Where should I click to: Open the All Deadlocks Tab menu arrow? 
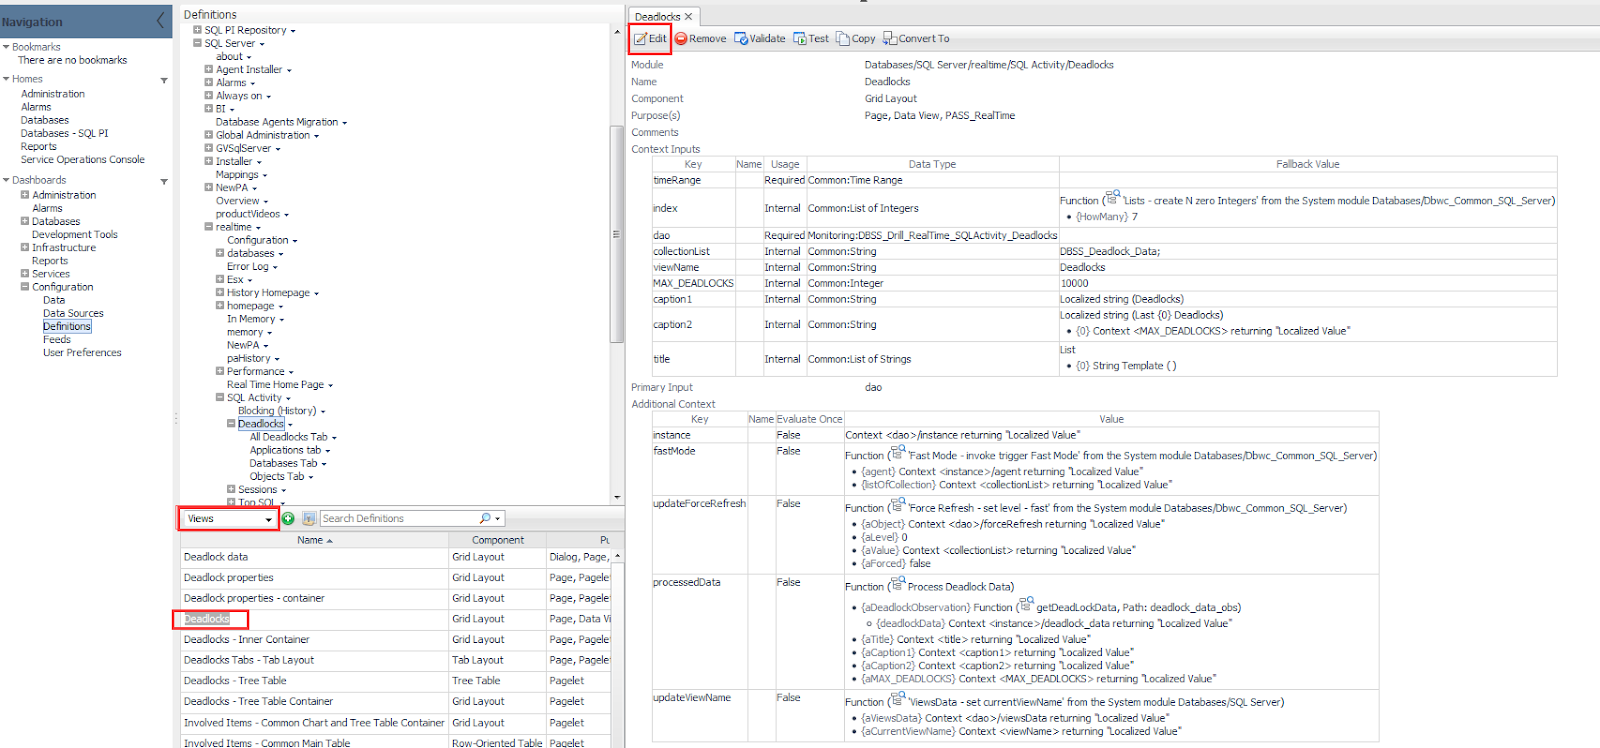334,438
